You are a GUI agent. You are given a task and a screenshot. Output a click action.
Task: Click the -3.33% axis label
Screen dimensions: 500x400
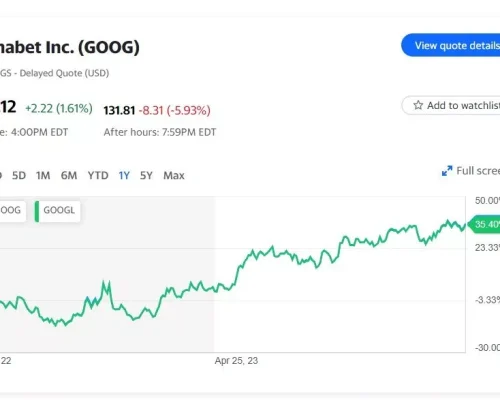tap(487, 300)
